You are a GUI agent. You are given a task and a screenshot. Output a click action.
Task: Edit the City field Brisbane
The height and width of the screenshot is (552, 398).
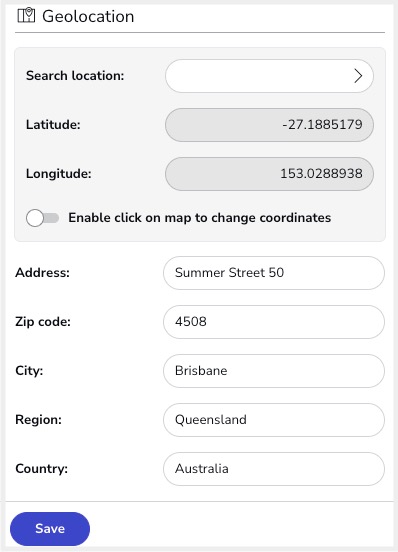[274, 371]
